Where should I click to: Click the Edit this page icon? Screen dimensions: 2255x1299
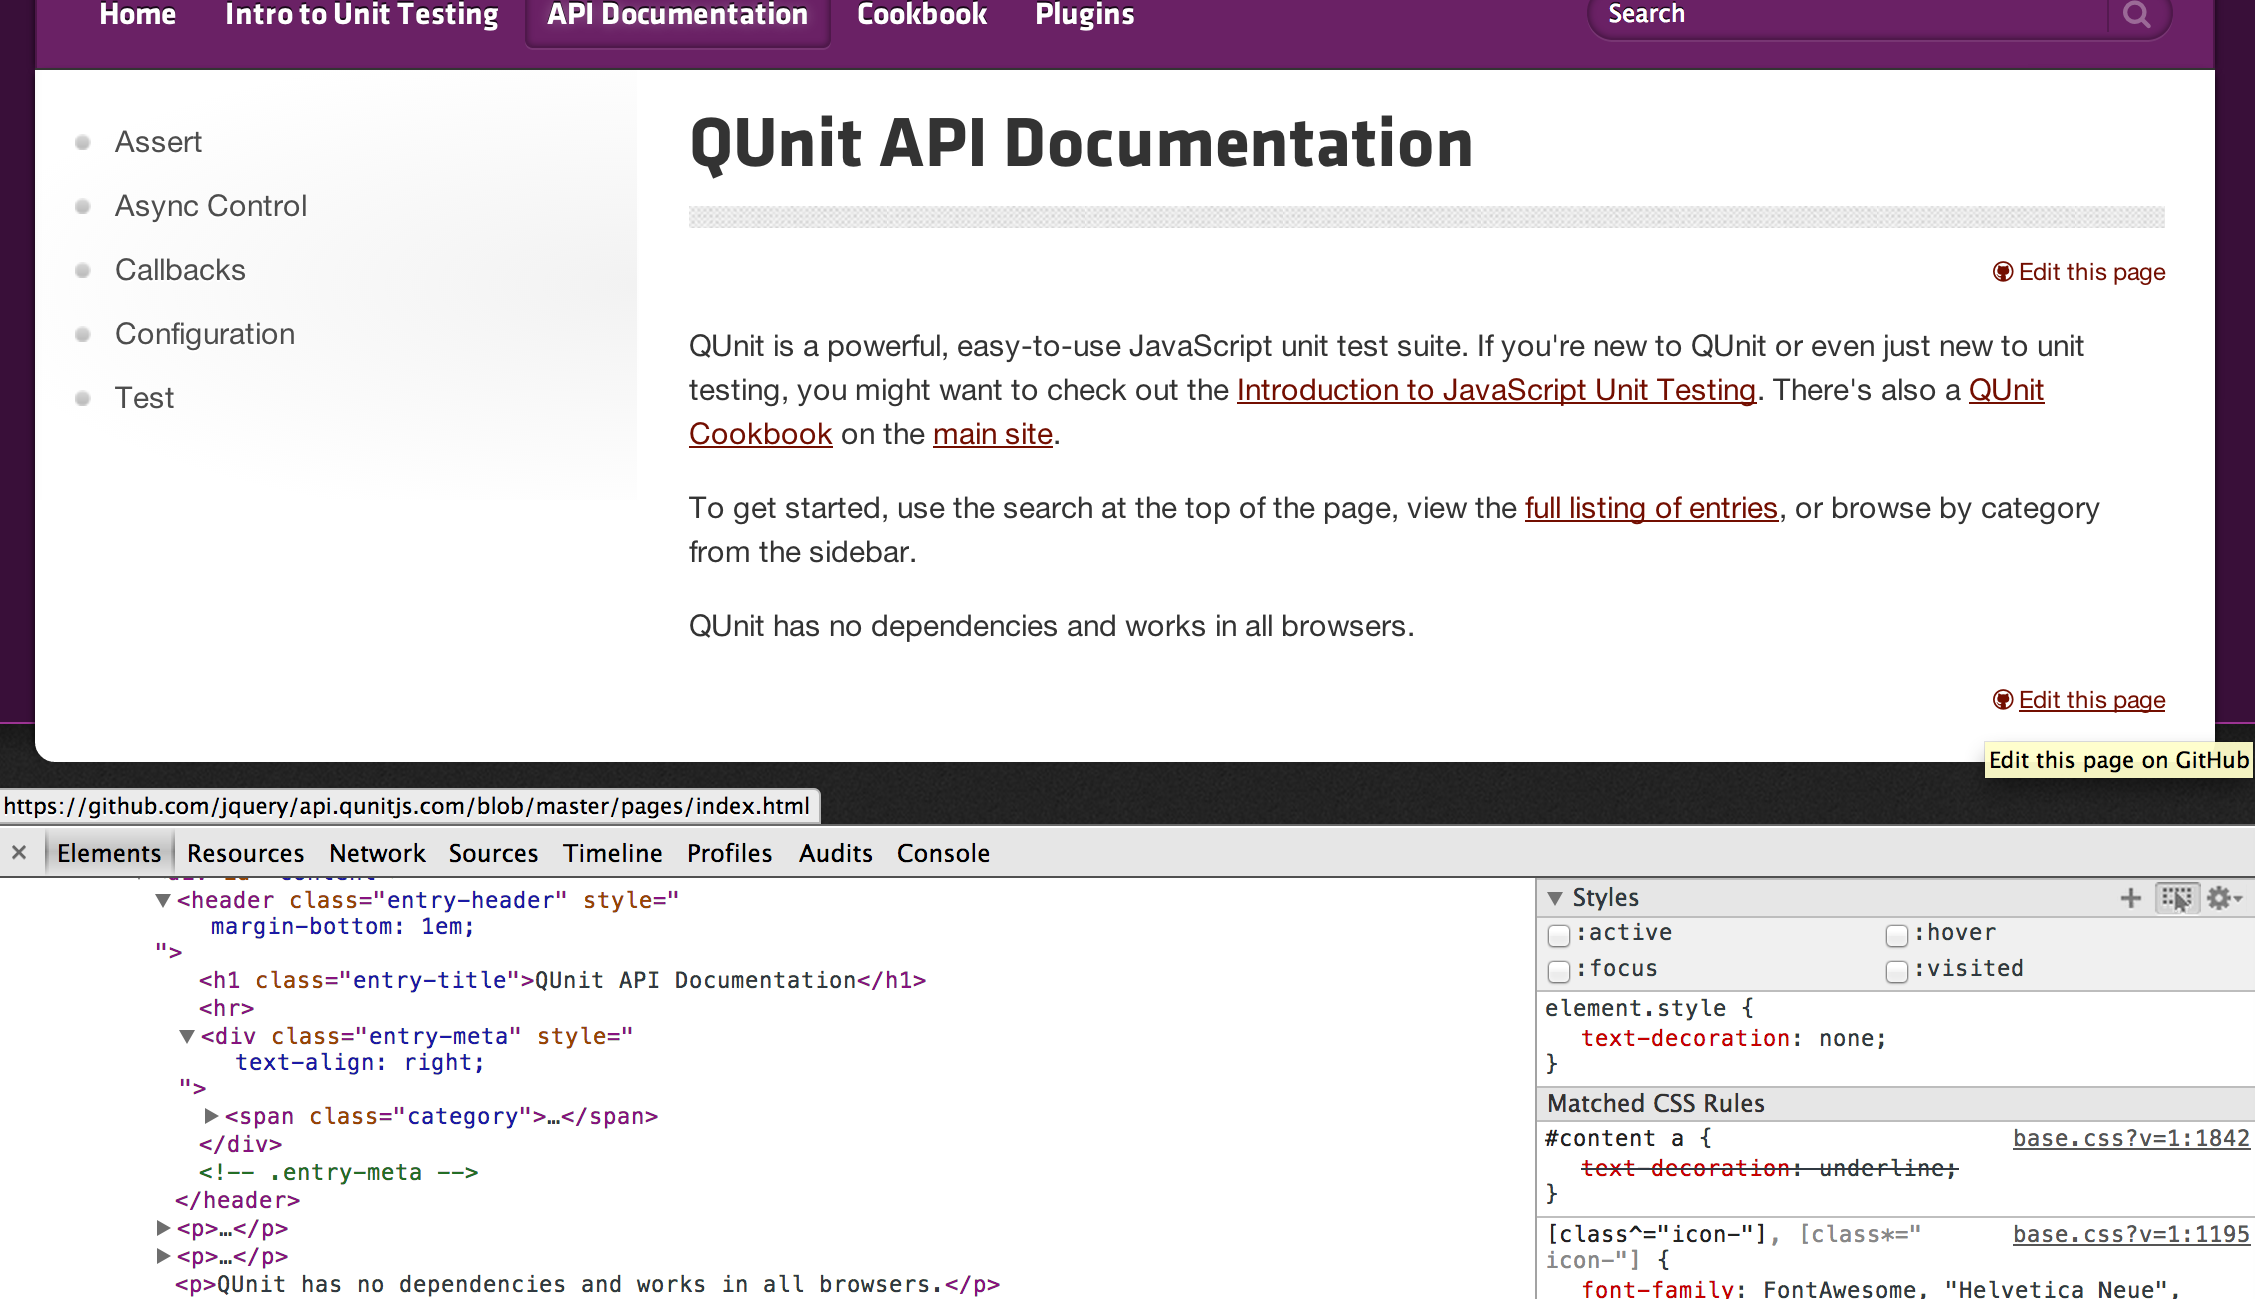coord(2001,271)
